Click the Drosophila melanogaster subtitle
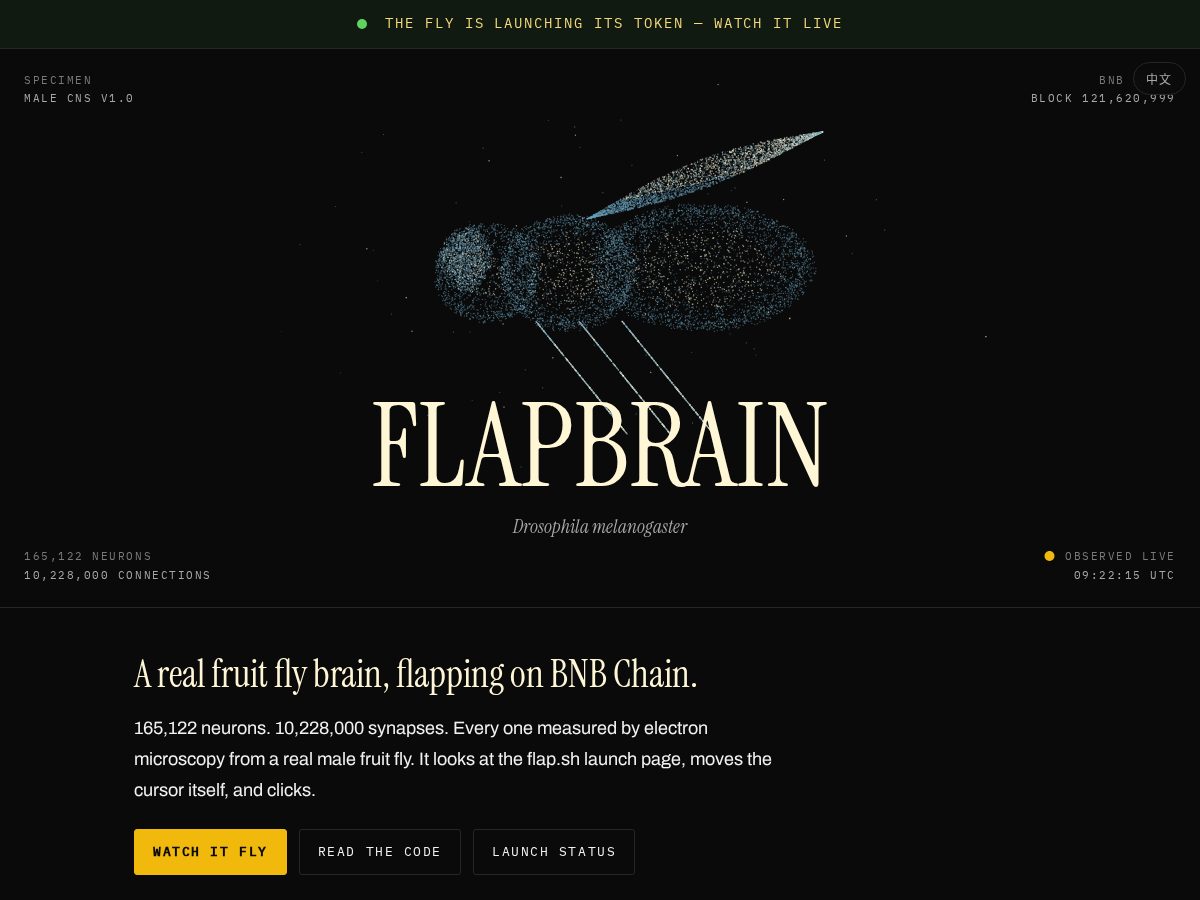The image size is (1200, 900). [x=600, y=526]
